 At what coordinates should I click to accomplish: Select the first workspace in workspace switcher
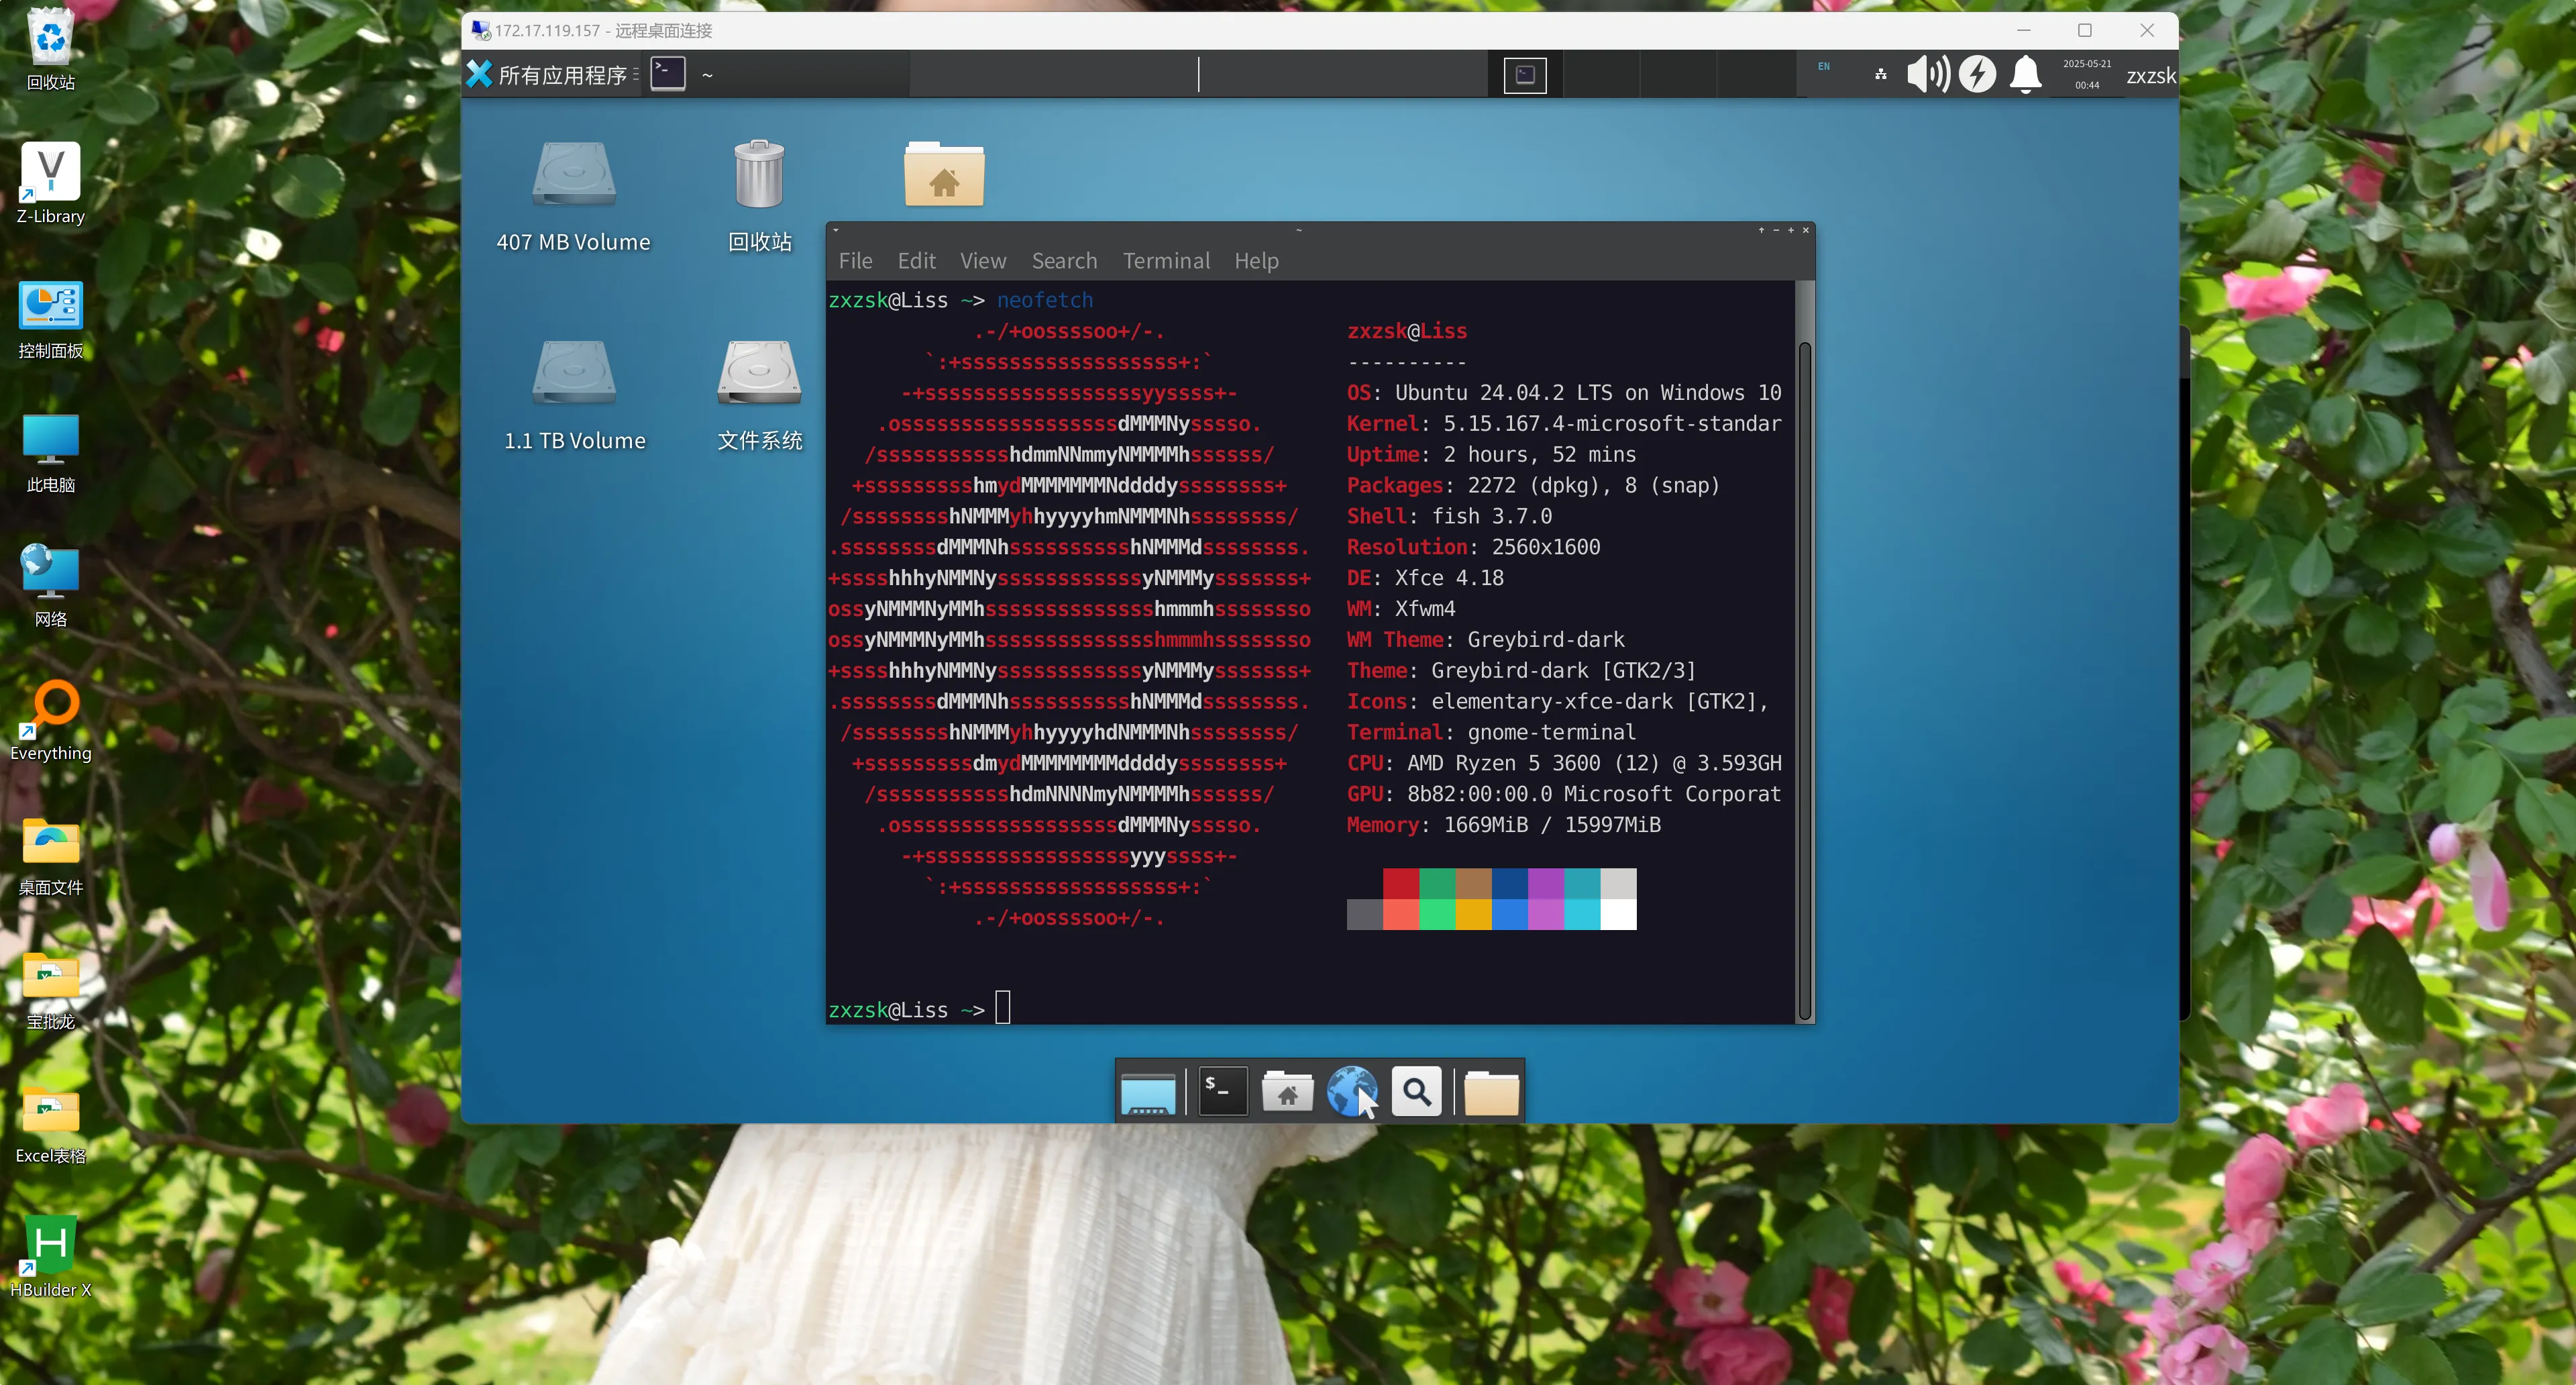pyautogui.click(x=1524, y=74)
